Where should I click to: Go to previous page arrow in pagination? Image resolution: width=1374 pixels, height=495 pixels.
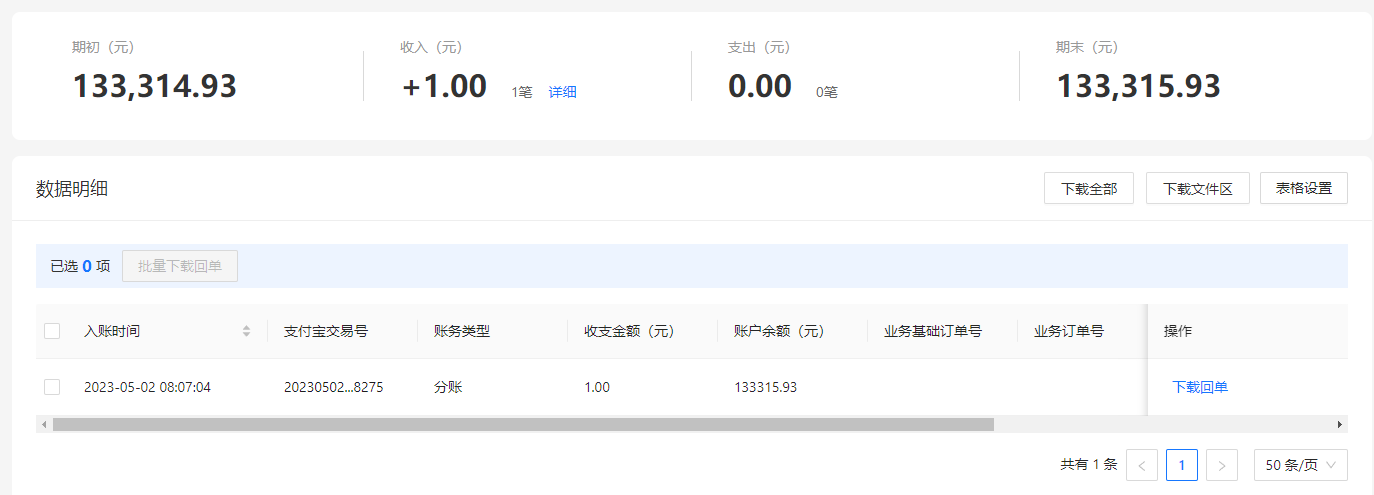(1142, 465)
